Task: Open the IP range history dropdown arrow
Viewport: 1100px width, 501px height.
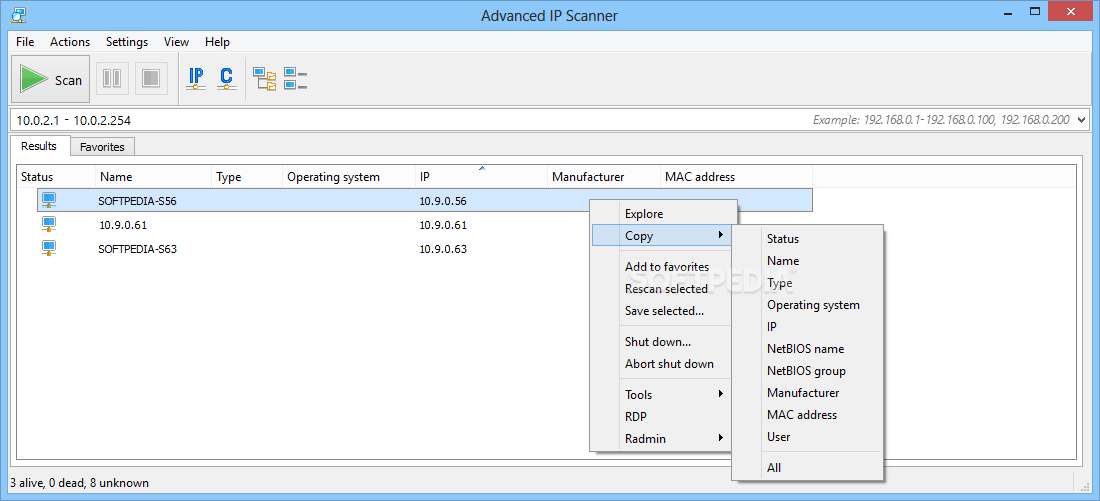Action: pyautogui.click(x=1081, y=120)
